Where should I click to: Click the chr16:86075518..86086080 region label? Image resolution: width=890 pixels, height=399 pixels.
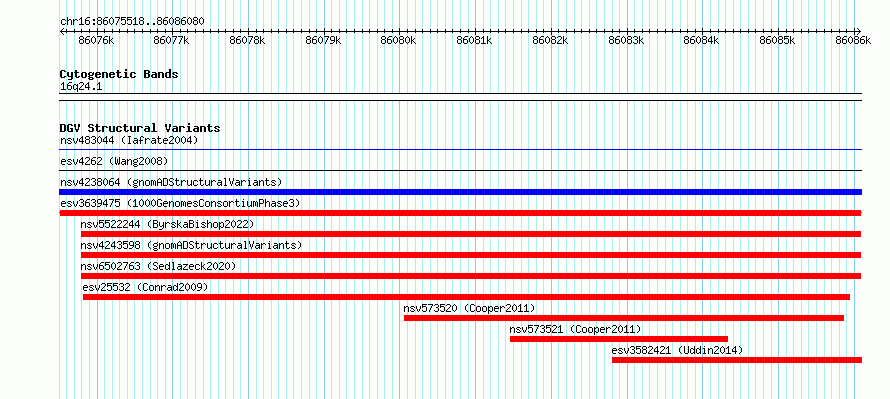[132, 22]
